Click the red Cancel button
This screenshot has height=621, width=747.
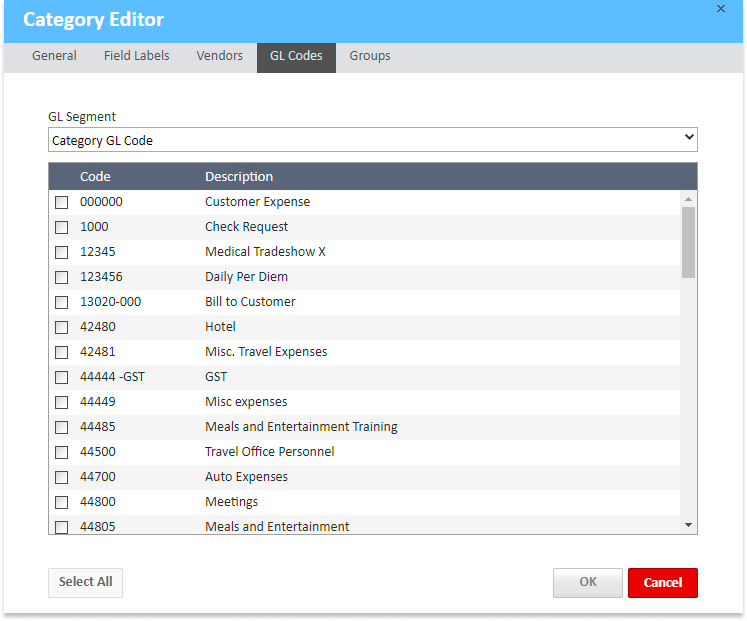(x=662, y=583)
